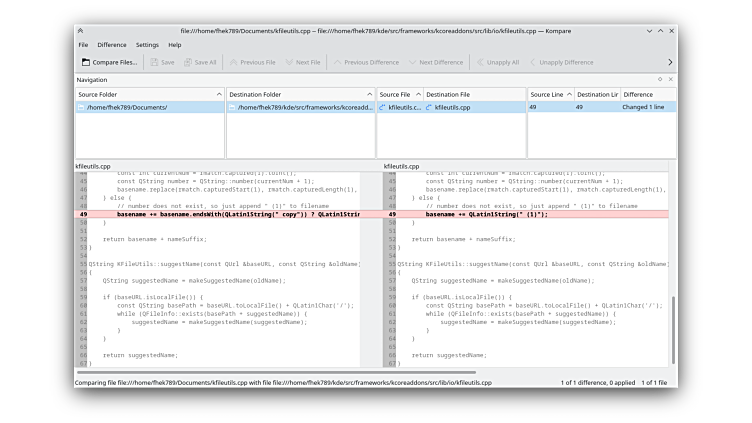Image resolution: width=752 pixels, height=423 pixels.
Task: Open the Settings menu
Action: pyautogui.click(x=147, y=45)
